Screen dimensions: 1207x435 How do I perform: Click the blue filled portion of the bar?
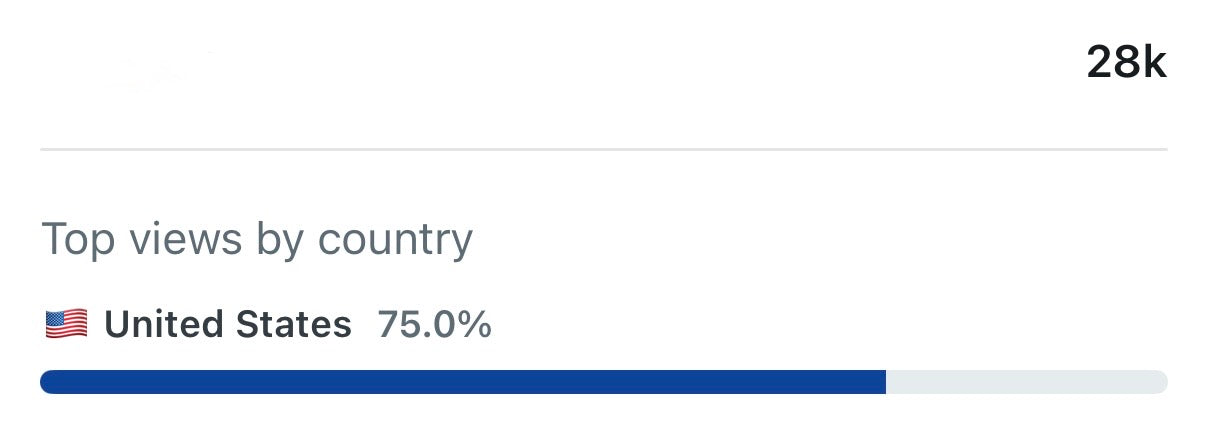[x=462, y=382]
